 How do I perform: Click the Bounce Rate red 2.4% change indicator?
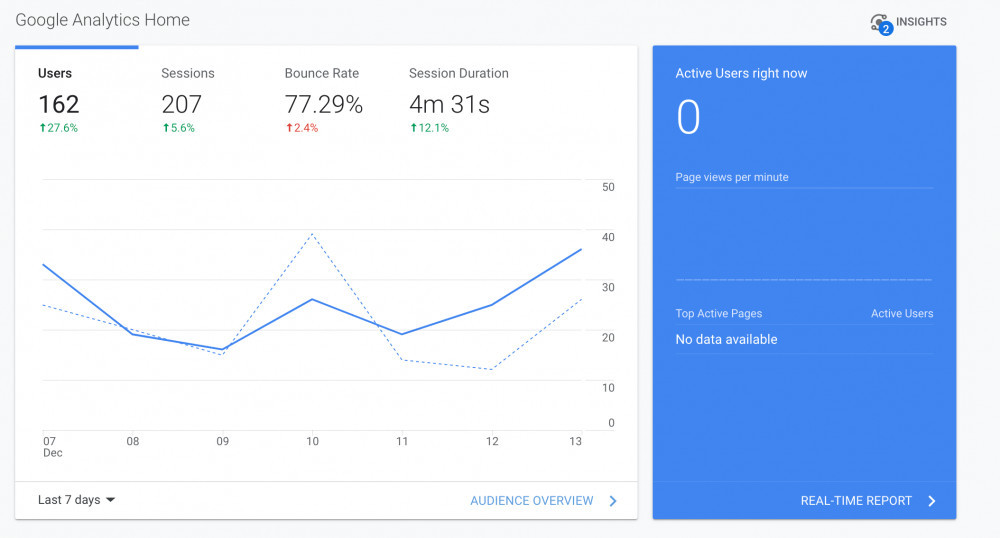[302, 128]
